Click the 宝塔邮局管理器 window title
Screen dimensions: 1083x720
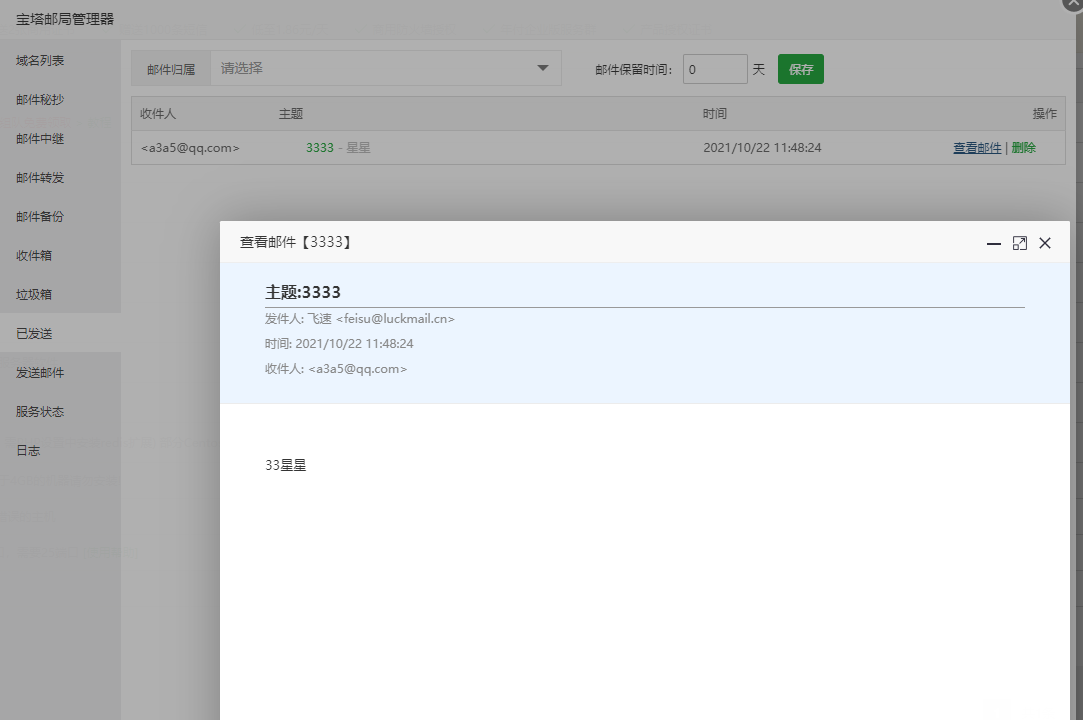coord(65,19)
